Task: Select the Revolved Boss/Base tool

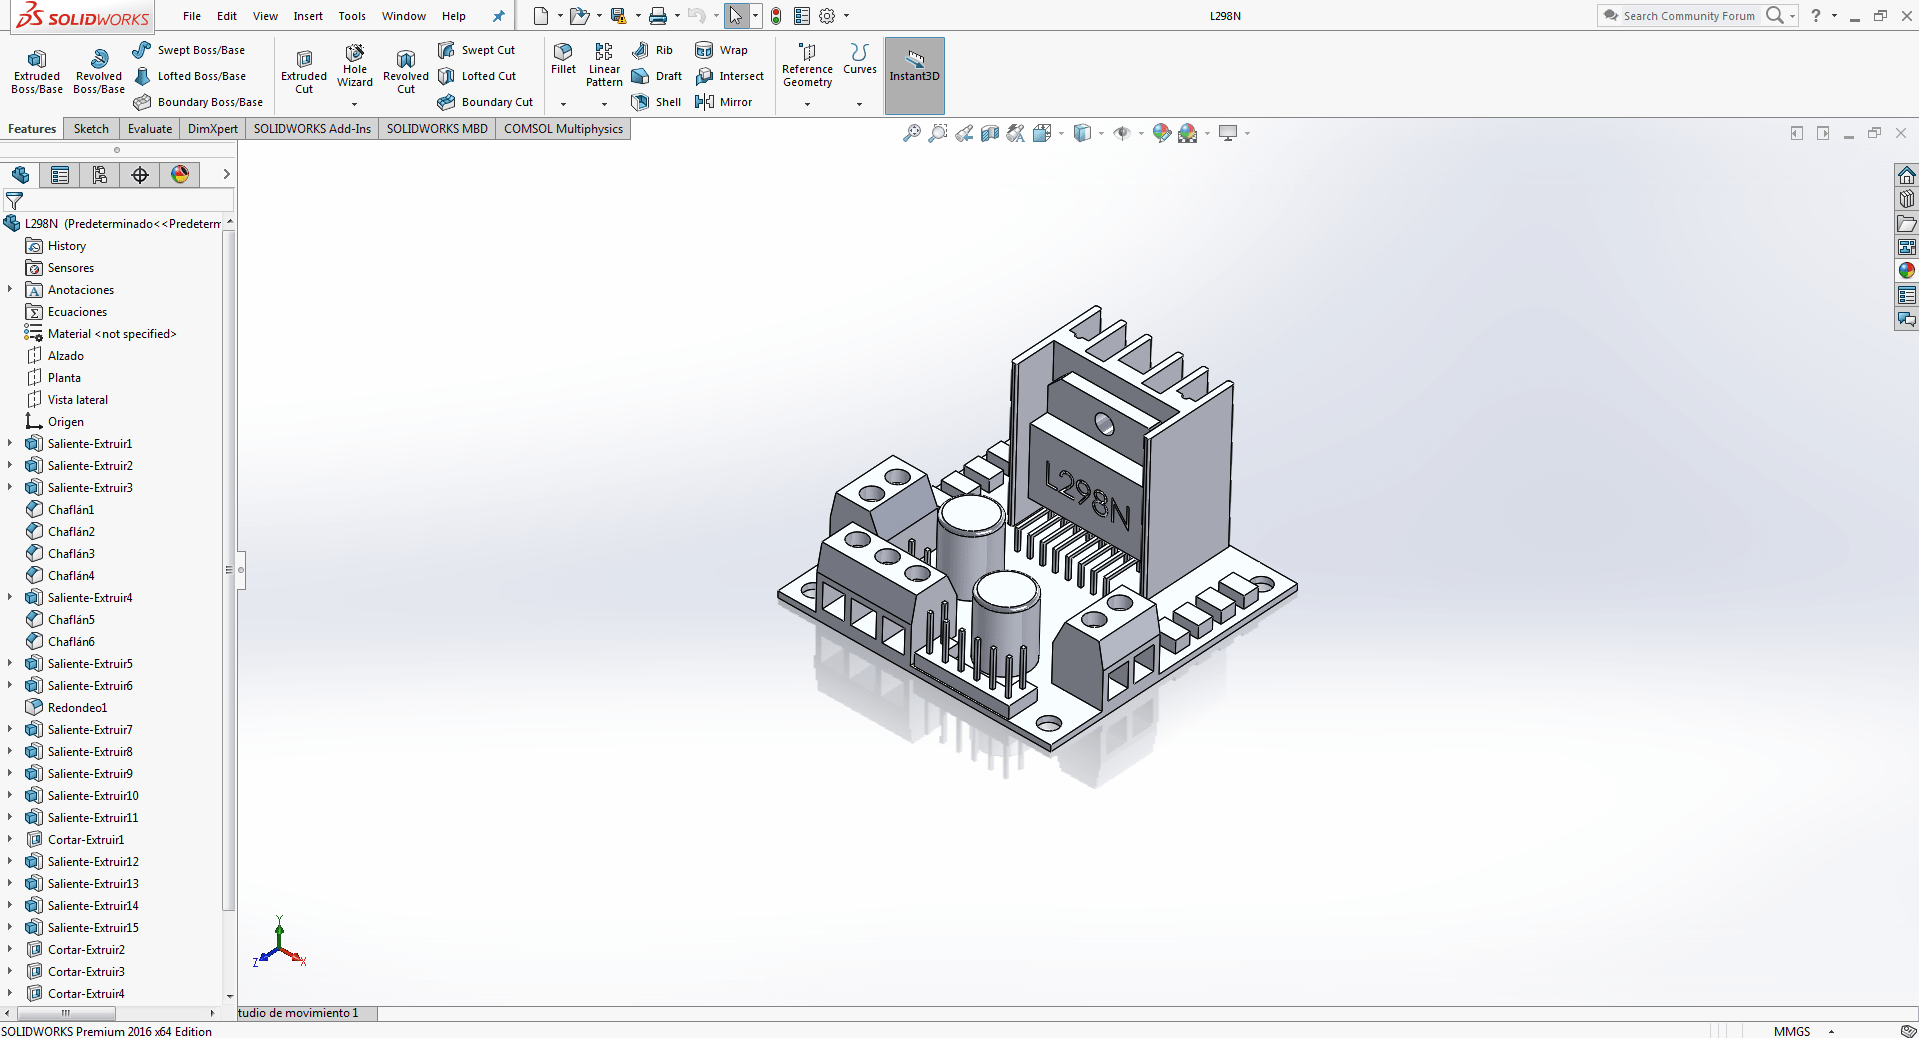Action: coord(99,71)
